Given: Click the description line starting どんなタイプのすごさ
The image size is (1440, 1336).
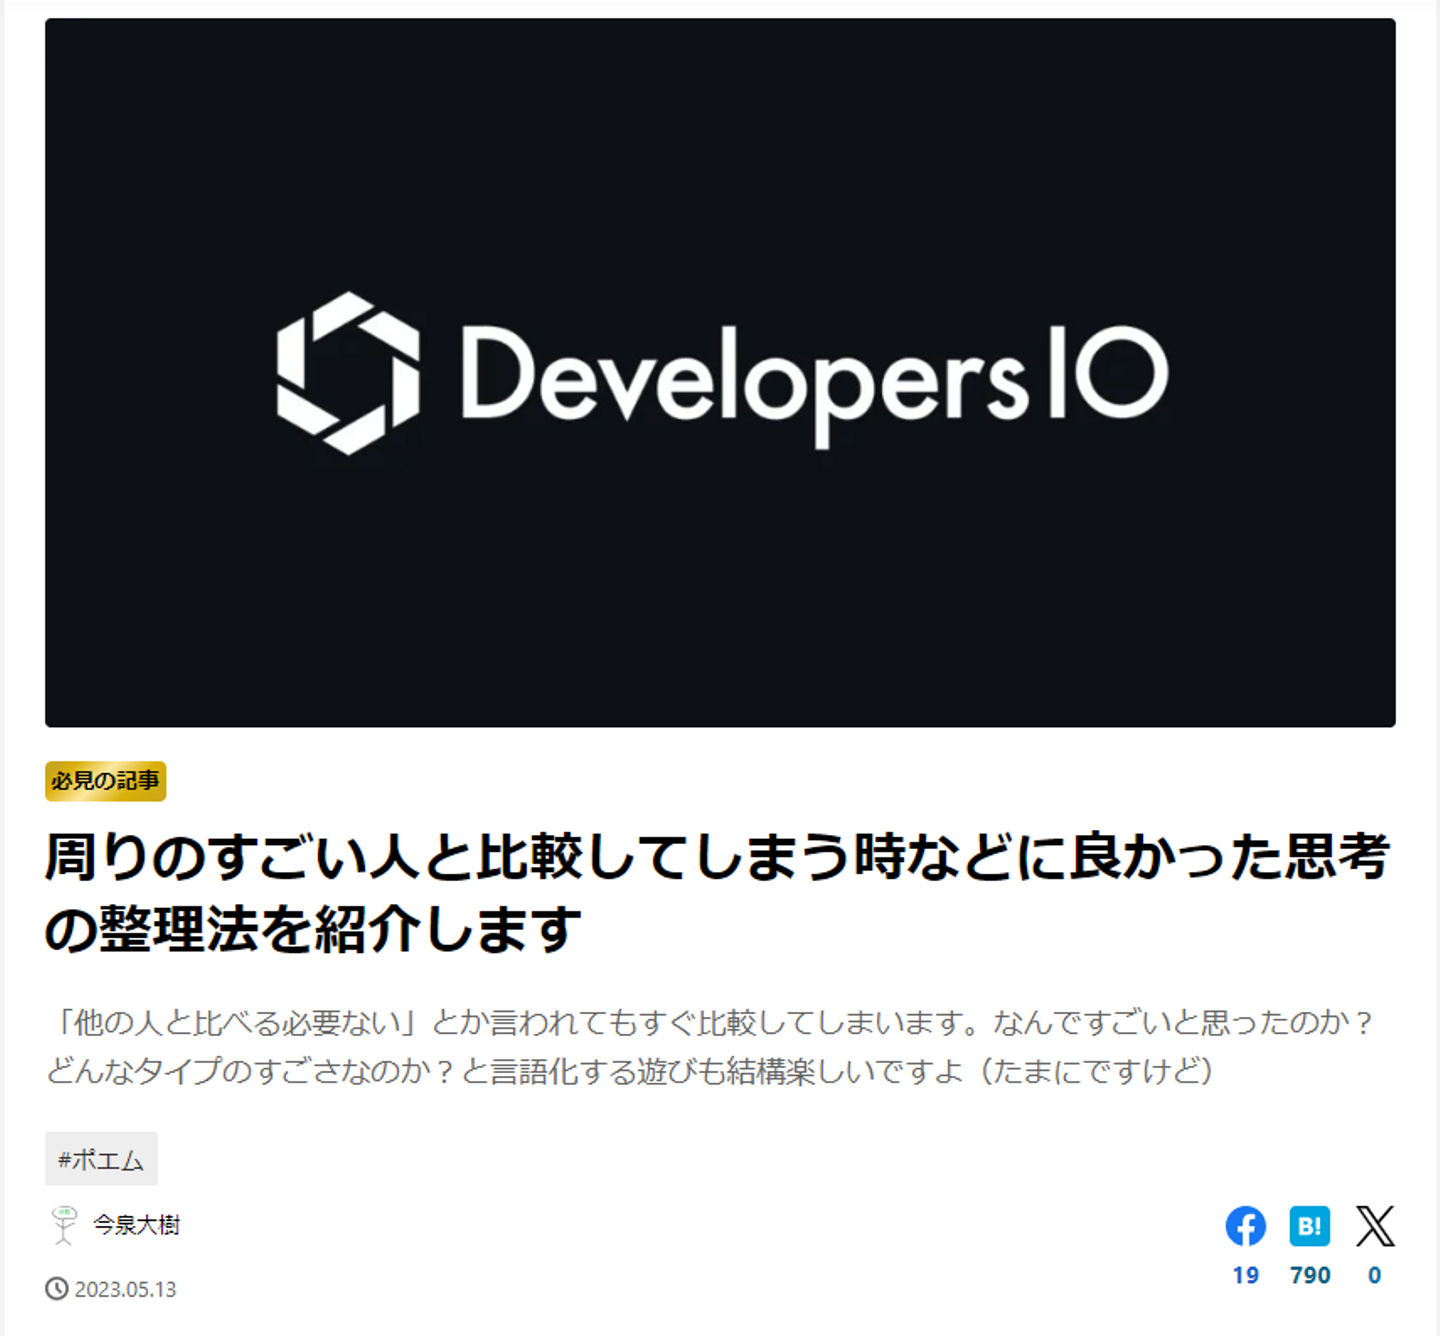Looking at the screenshot, I should tap(630, 1071).
